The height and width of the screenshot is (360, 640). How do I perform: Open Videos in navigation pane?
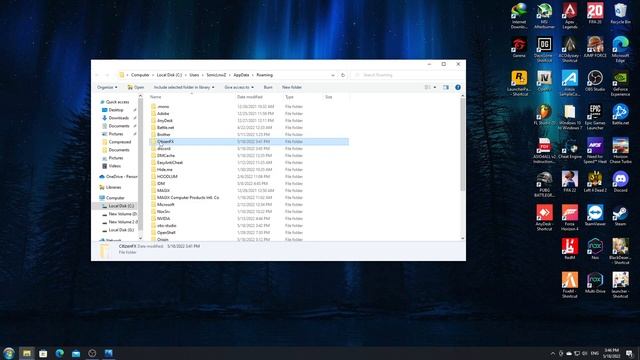[115, 166]
